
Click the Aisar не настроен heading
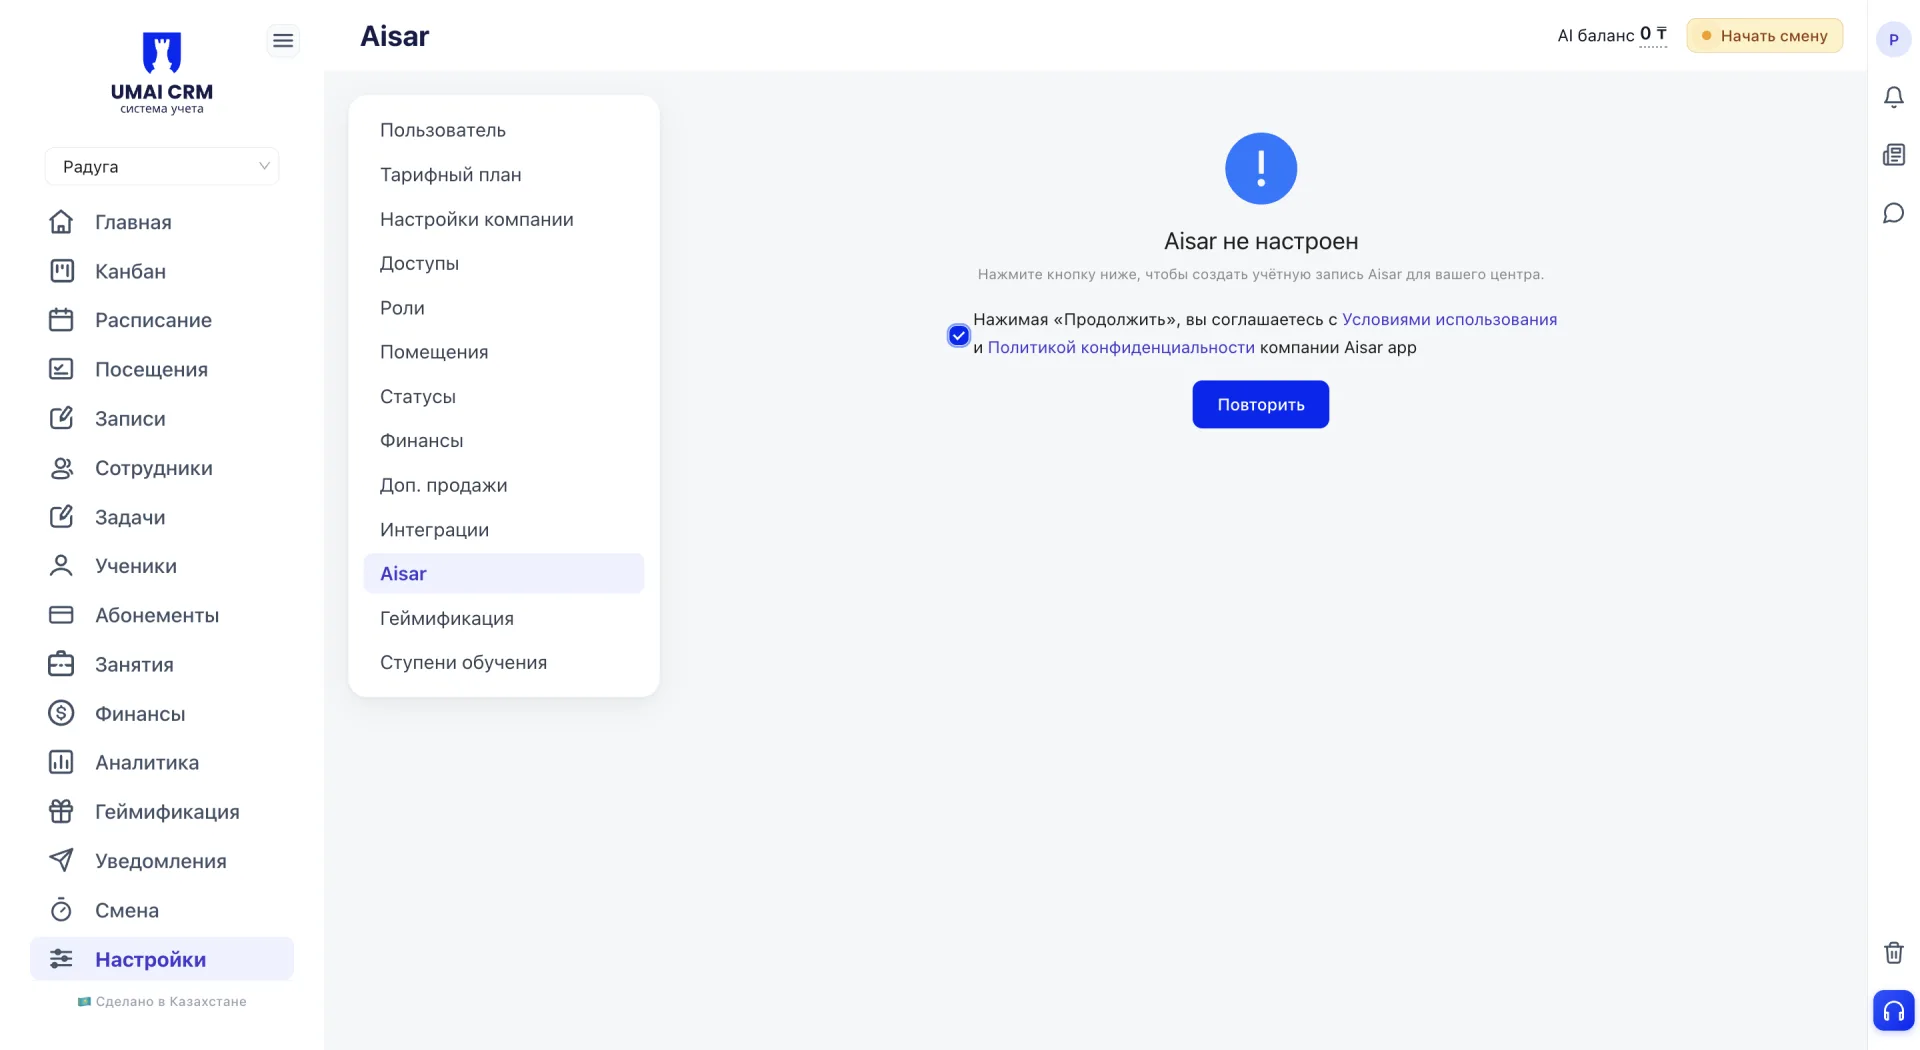(x=1261, y=241)
